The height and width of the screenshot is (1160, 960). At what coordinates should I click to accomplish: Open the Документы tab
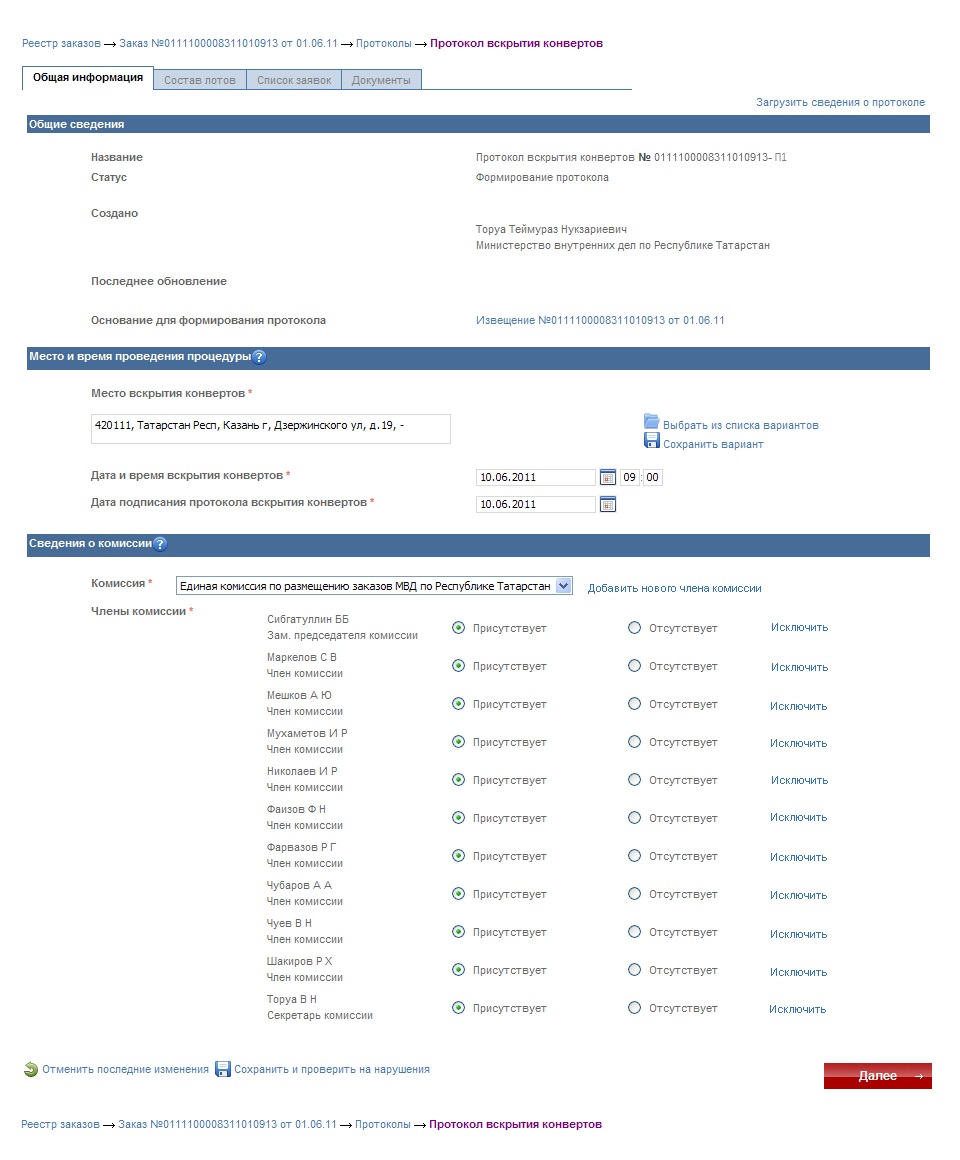coord(381,80)
